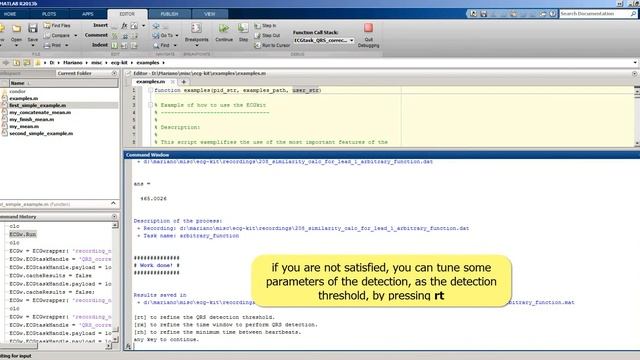The width and height of the screenshot is (640, 360).
Task: Click the Go To button
Action: 163,36
